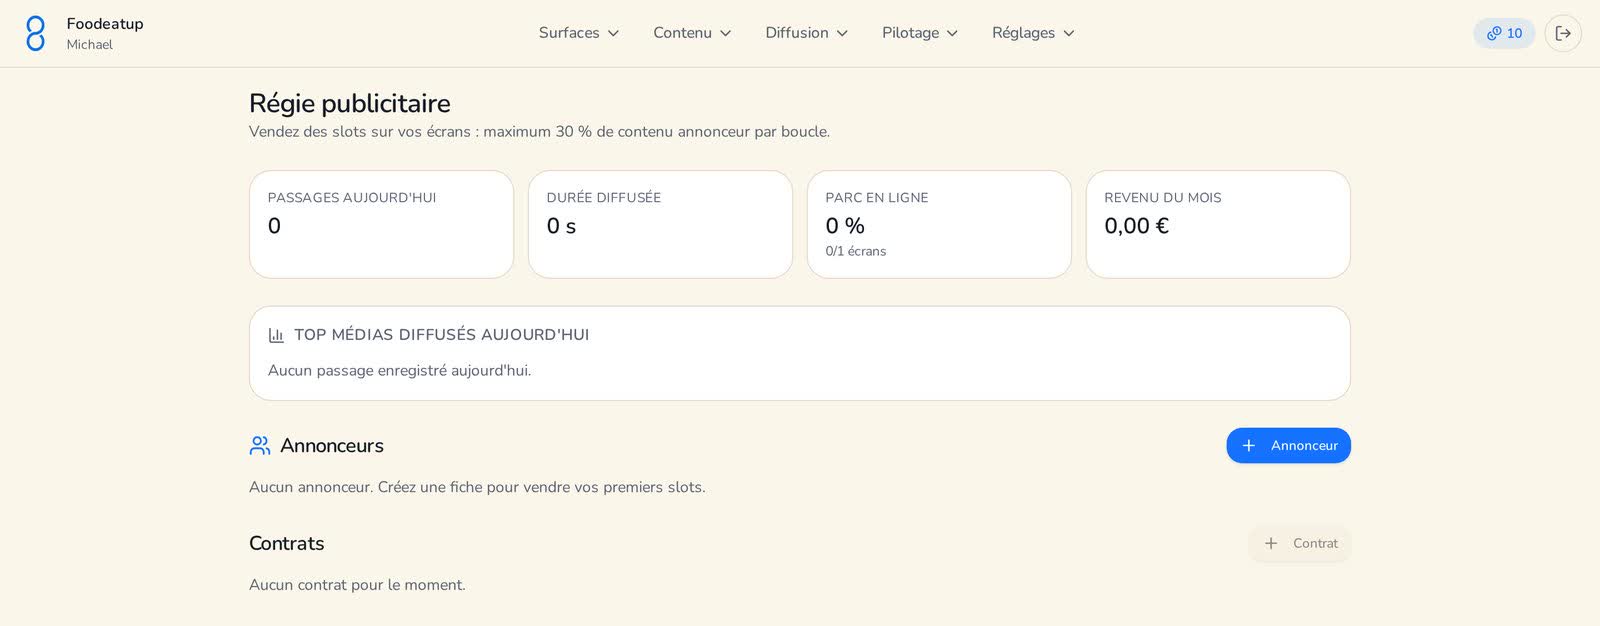
Task: Click the plus icon in the Contrat button
Action: (1271, 543)
